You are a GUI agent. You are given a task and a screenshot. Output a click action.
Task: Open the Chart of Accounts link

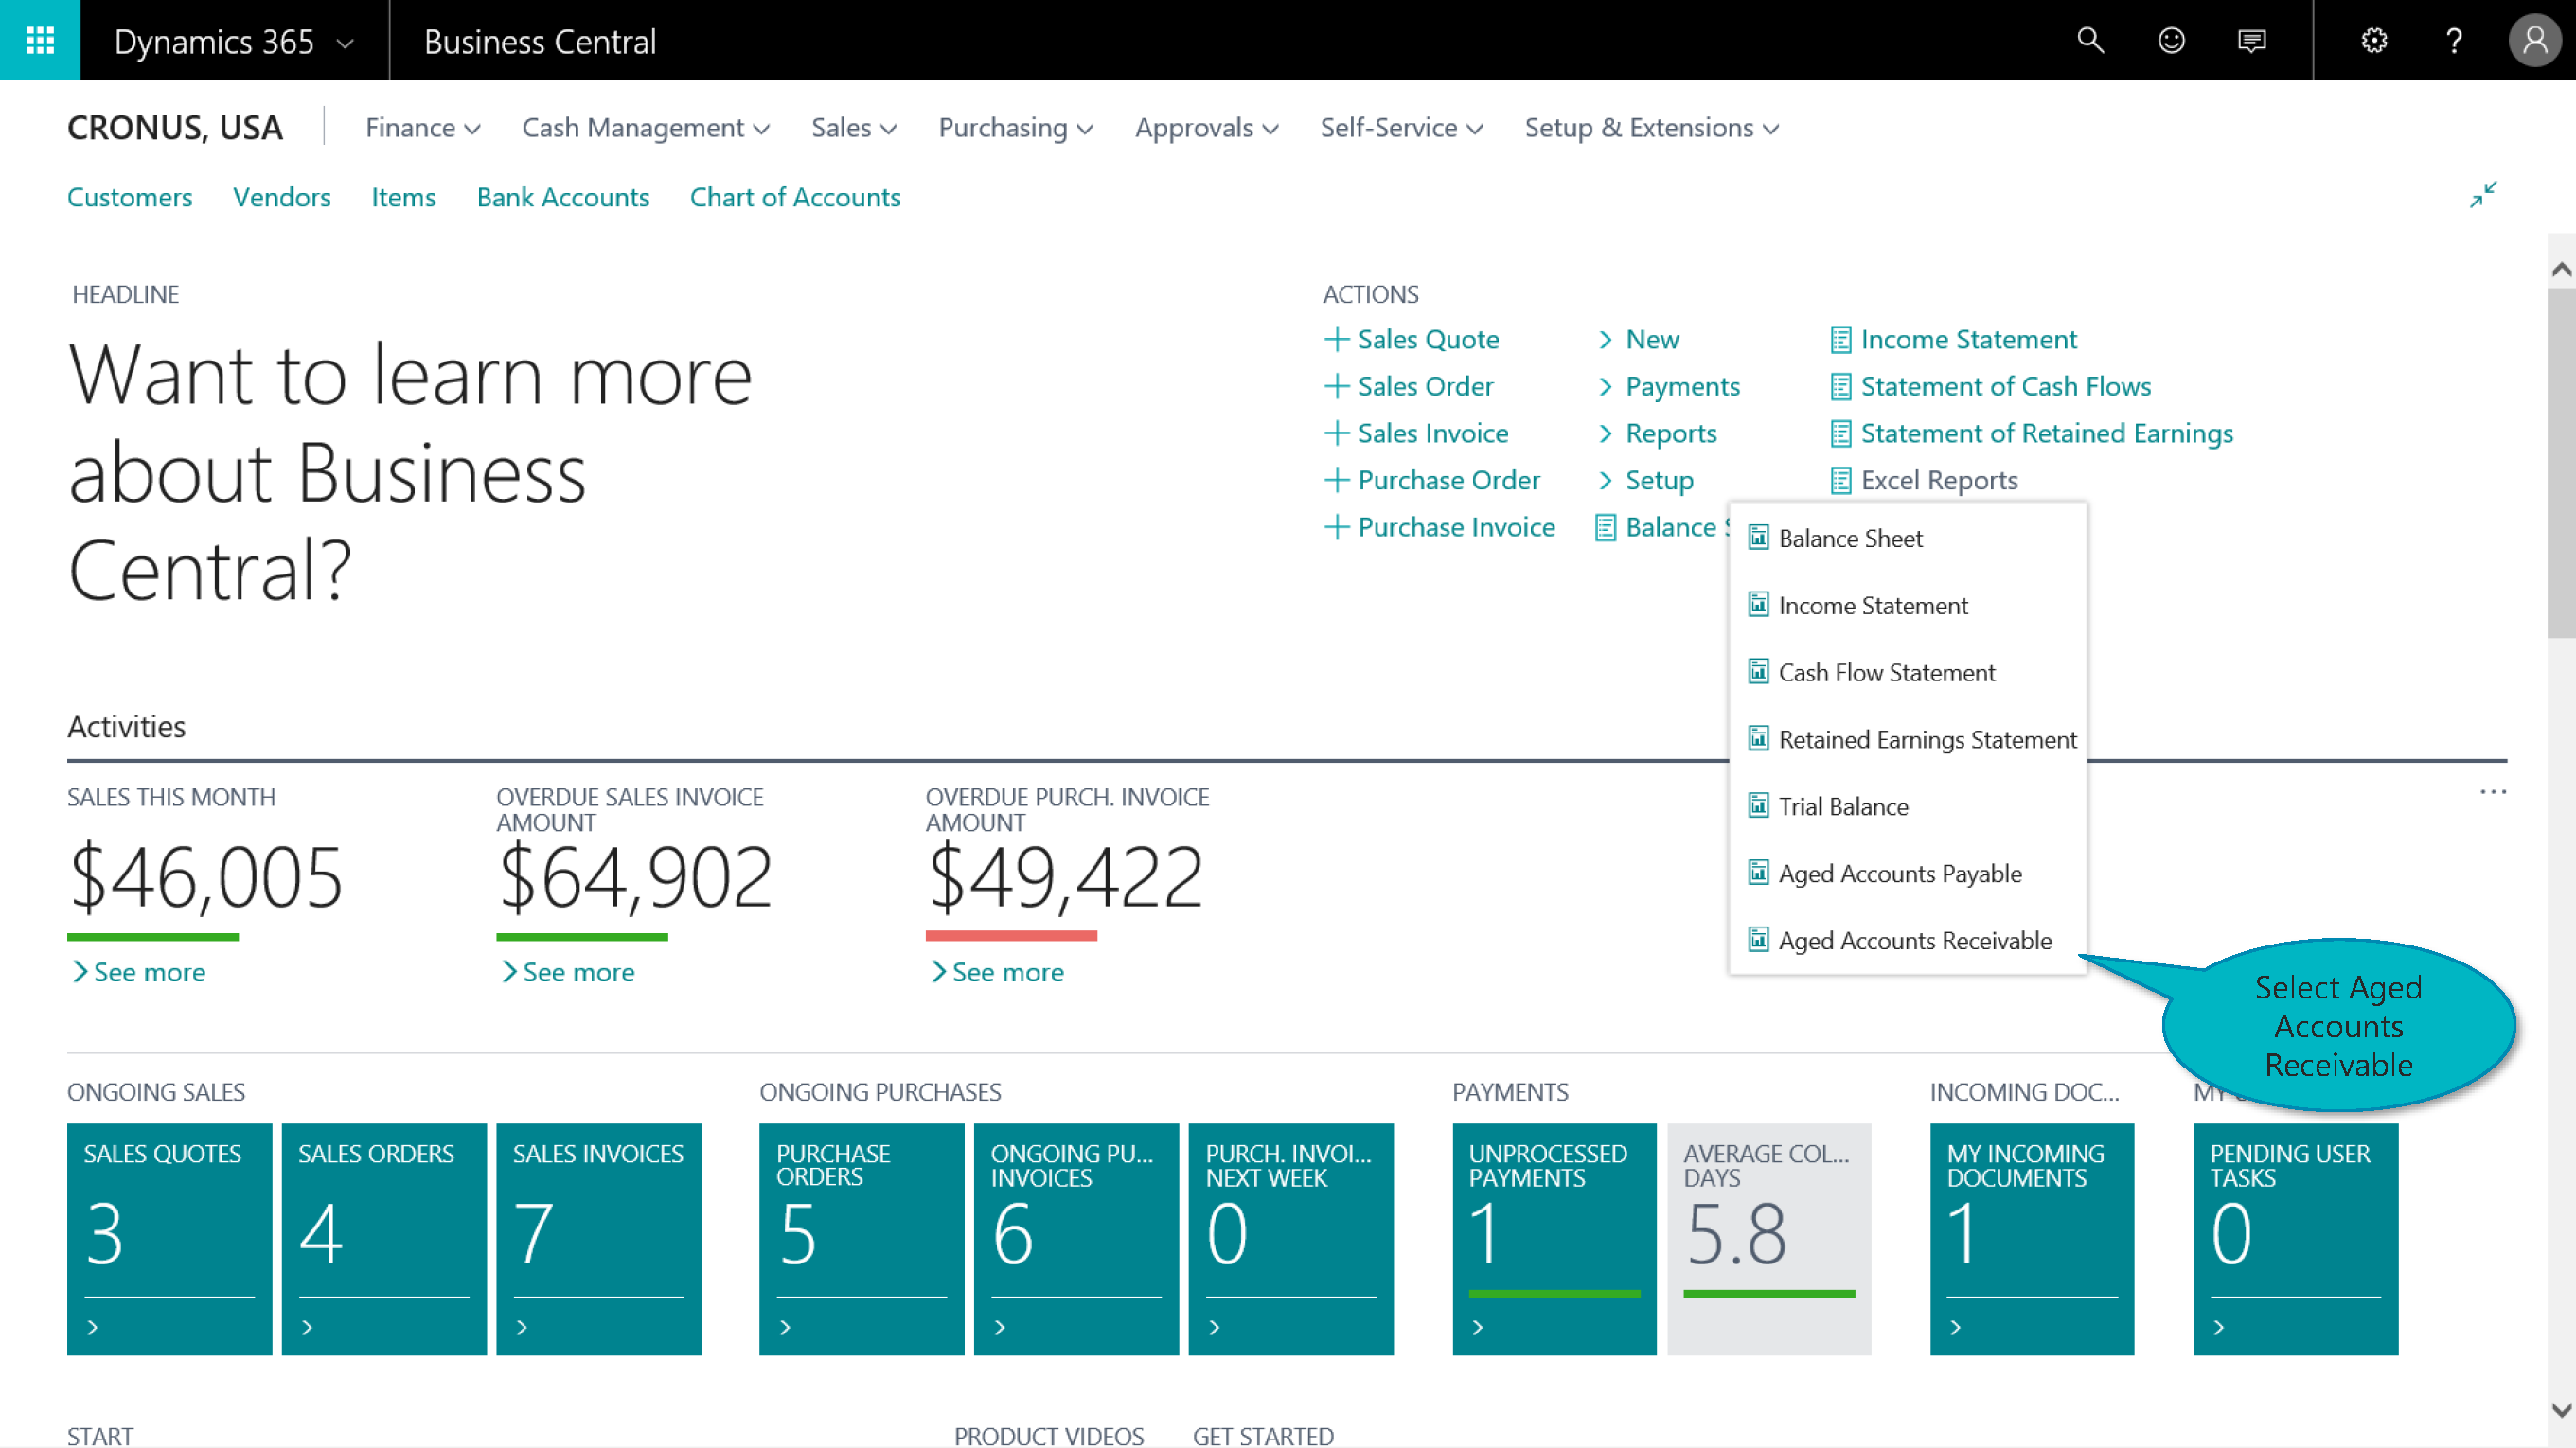[795, 197]
